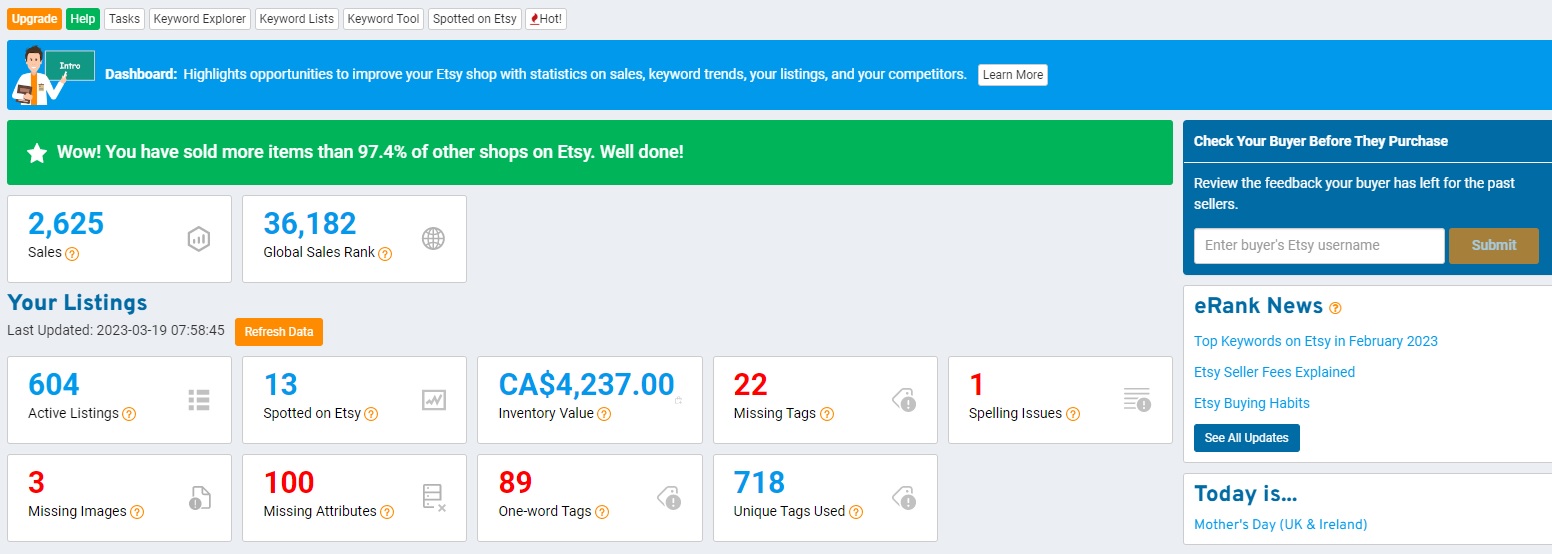This screenshot has width=1552, height=554.
Task: Open help tooltip next to eRank News
Action: [1335, 308]
